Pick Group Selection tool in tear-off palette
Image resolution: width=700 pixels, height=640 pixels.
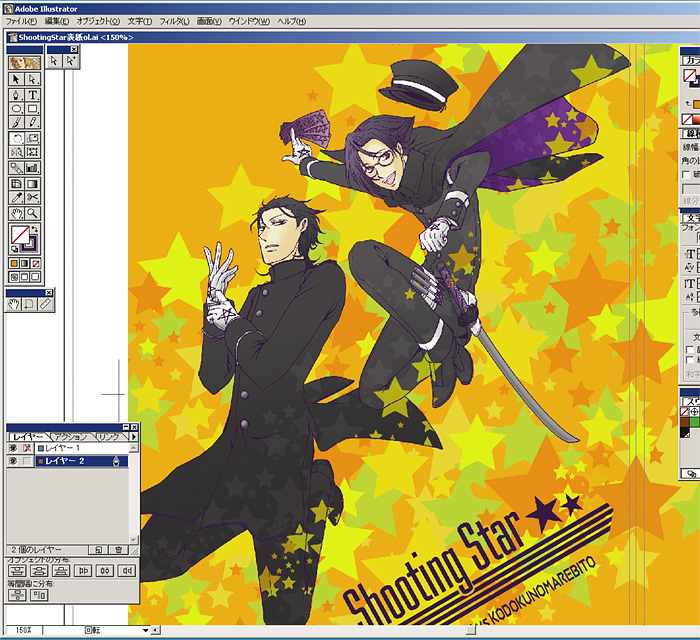[71, 61]
